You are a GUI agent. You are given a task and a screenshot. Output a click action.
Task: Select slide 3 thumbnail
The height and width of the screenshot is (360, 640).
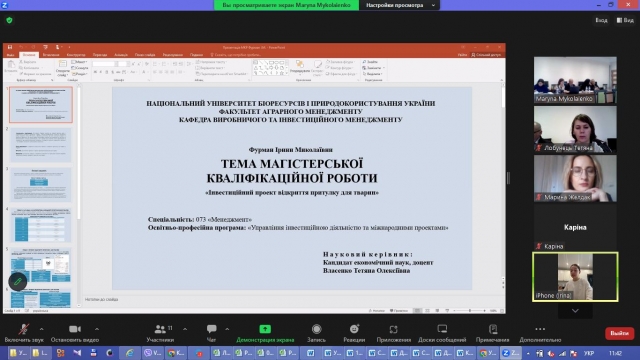pos(40,185)
